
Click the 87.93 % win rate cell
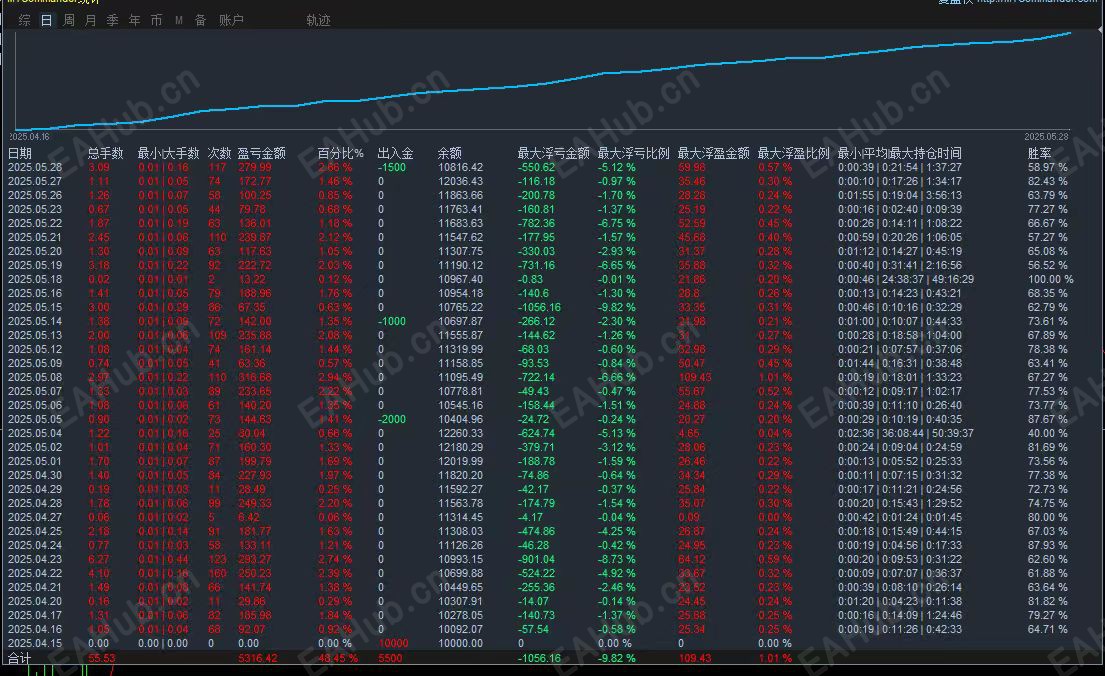pyautogui.click(x=1047, y=545)
